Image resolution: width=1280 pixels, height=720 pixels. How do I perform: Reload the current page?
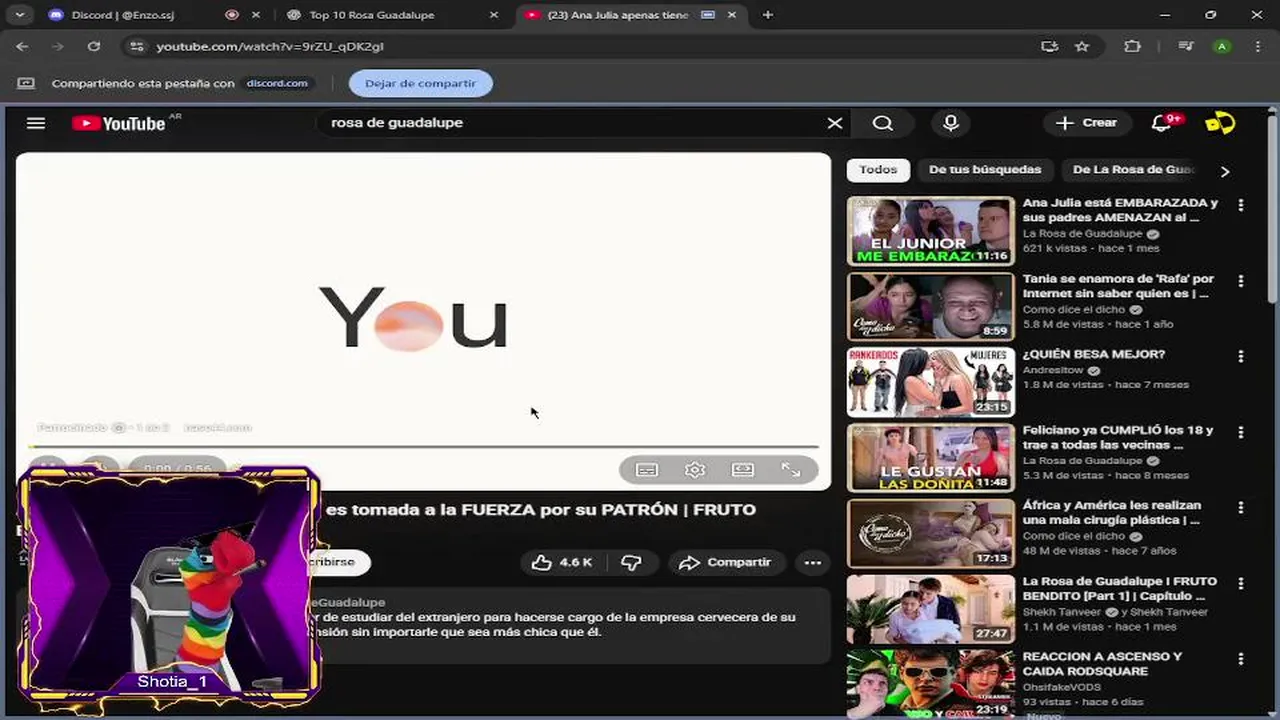click(94, 46)
